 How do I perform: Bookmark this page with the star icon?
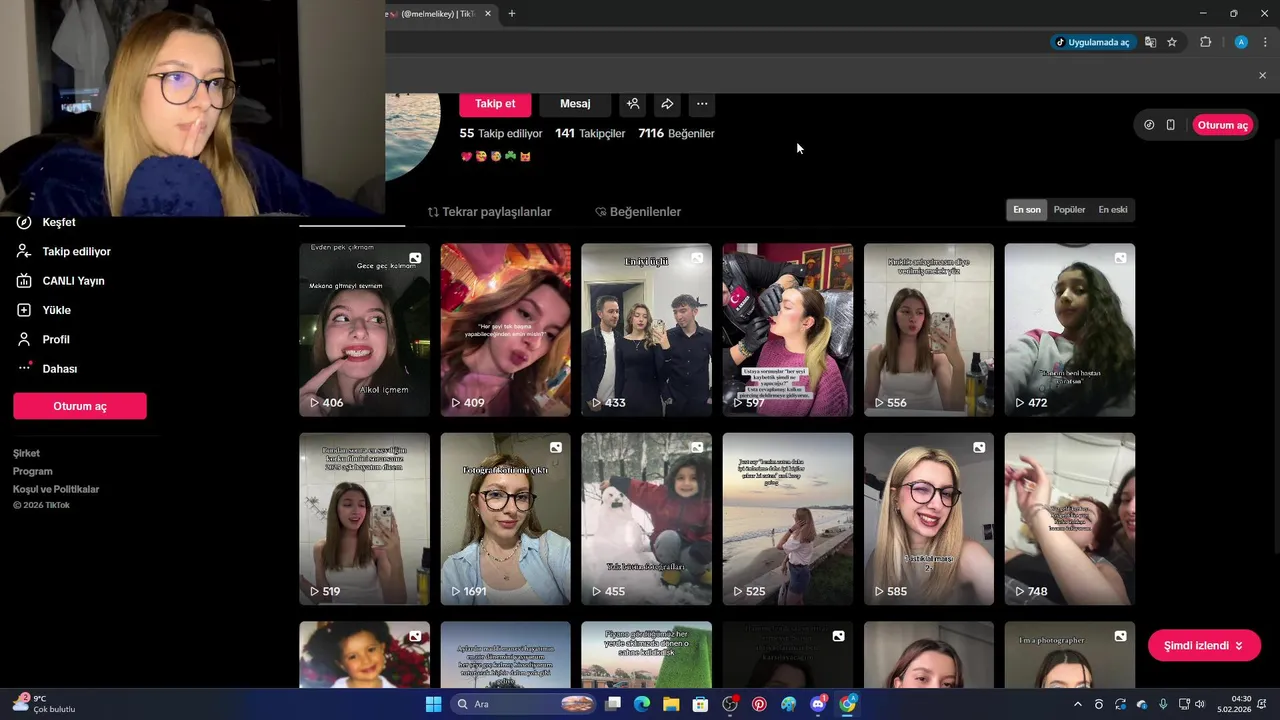point(1172,42)
